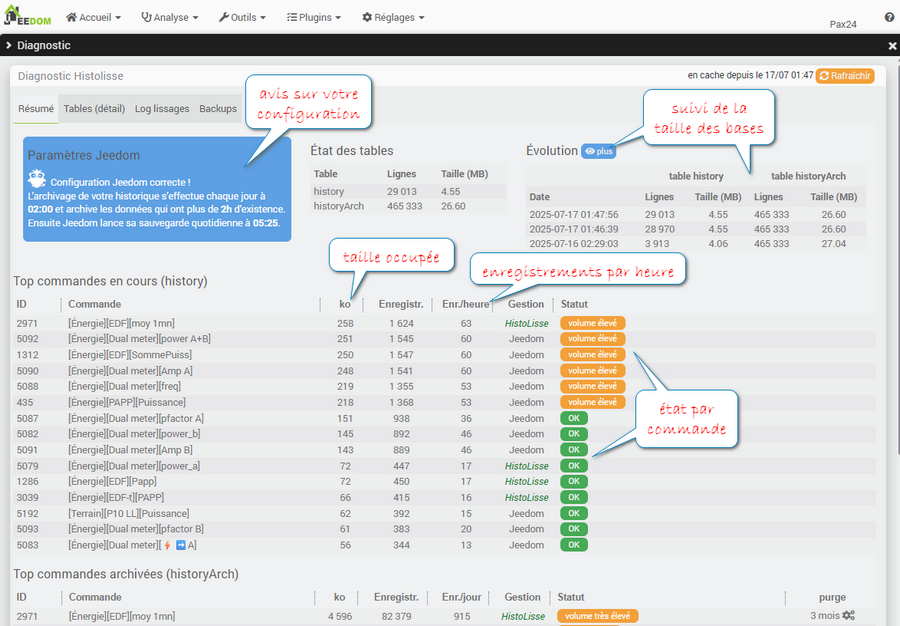Image resolution: width=900 pixels, height=626 pixels.
Task: Click OK badge for Terrain P10 LL row
Action: (x=574, y=514)
